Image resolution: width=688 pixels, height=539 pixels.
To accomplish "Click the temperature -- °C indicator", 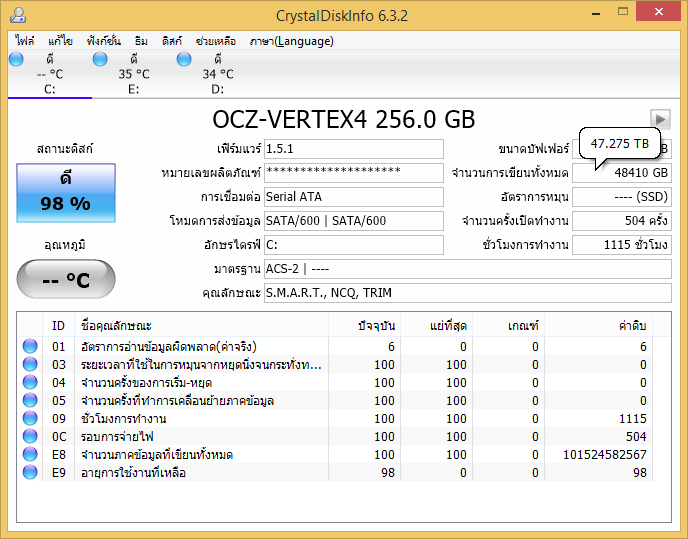I will 66,279.
